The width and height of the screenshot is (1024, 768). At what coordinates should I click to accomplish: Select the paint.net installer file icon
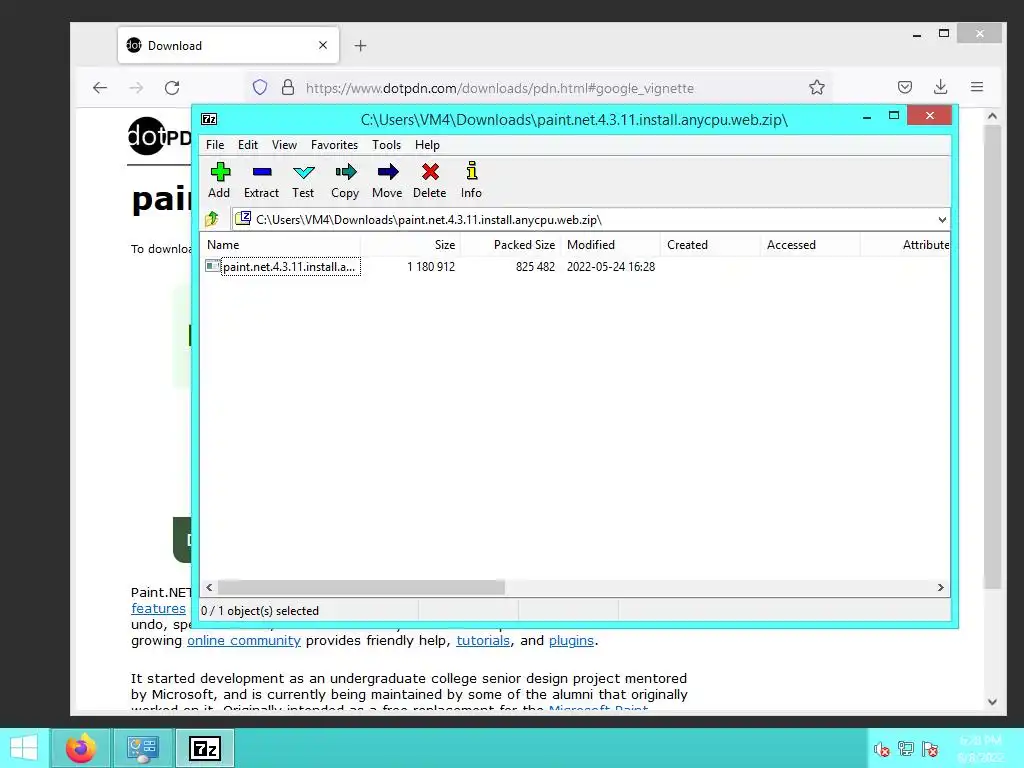[x=212, y=266]
